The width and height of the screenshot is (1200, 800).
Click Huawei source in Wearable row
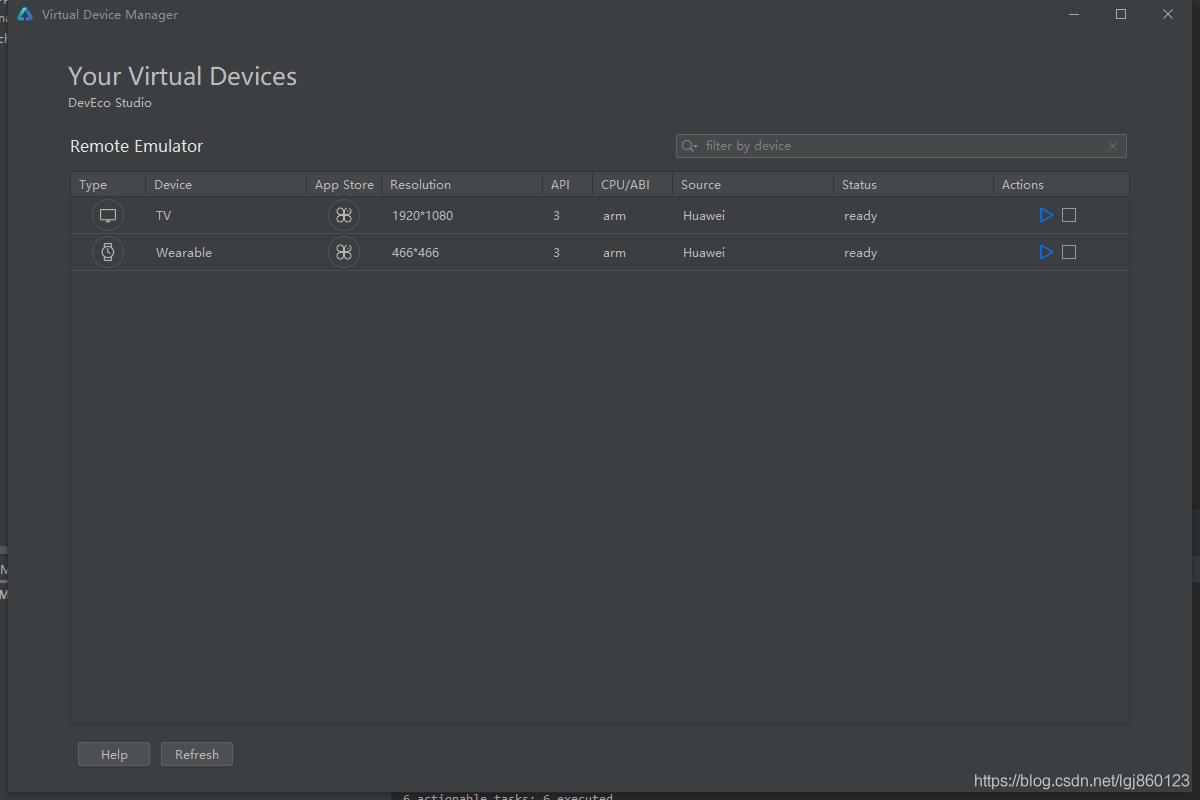click(704, 252)
